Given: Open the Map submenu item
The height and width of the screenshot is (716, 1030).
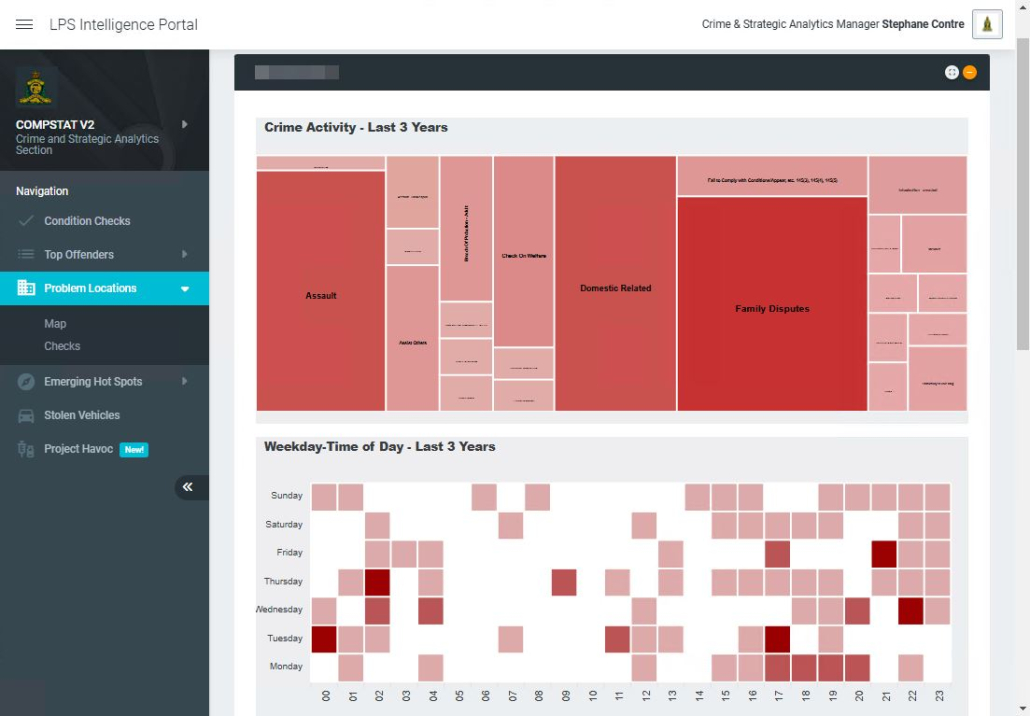Looking at the screenshot, I should 55,324.
